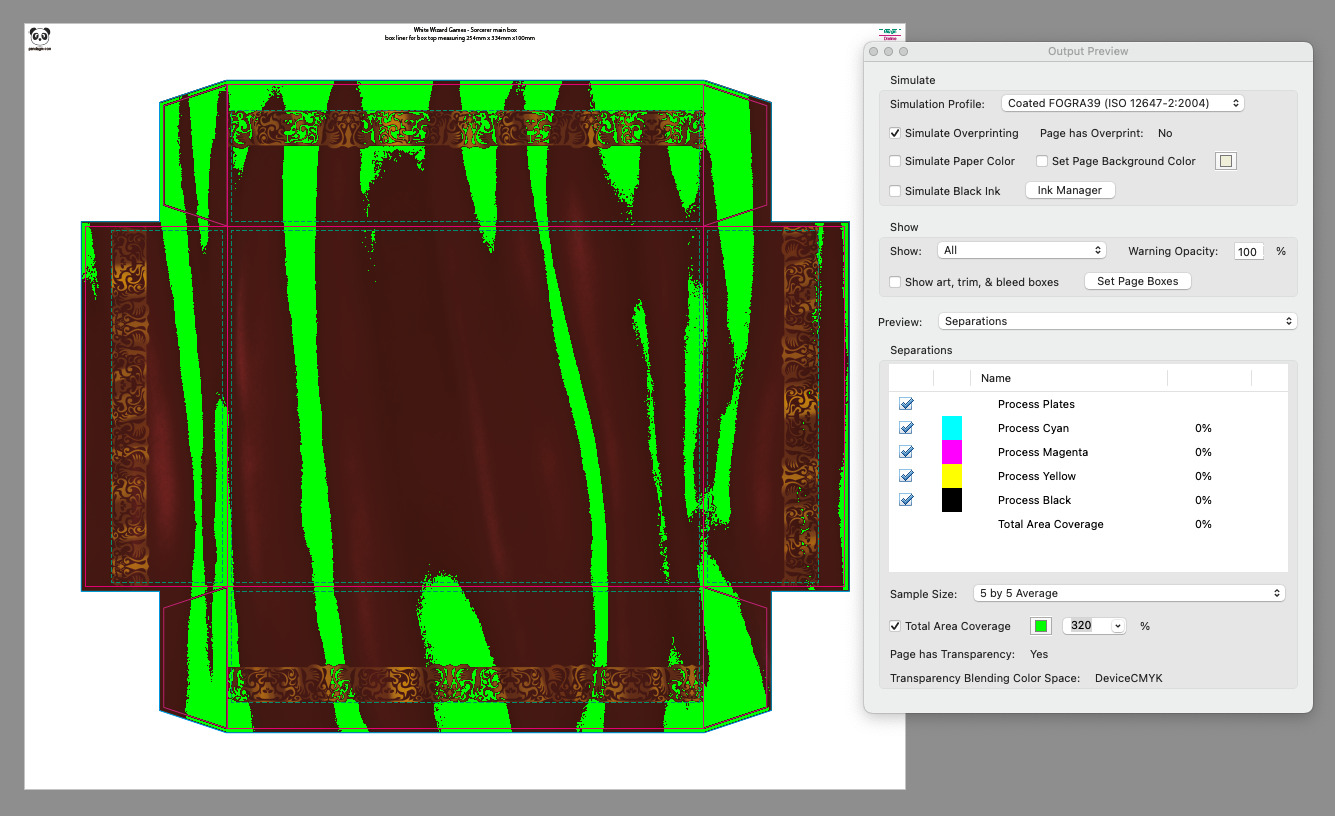Click the panda logo on the page
The image size is (1335, 816).
pyautogui.click(x=40, y=38)
